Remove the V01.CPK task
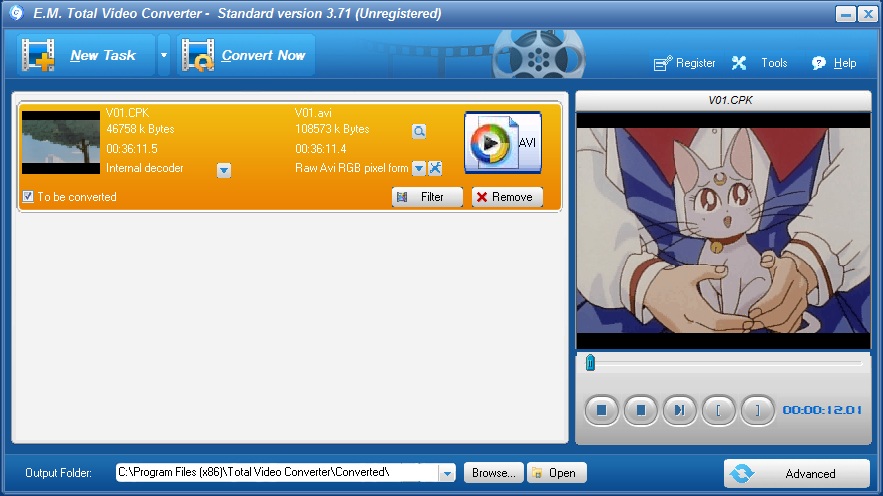 pos(507,197)
